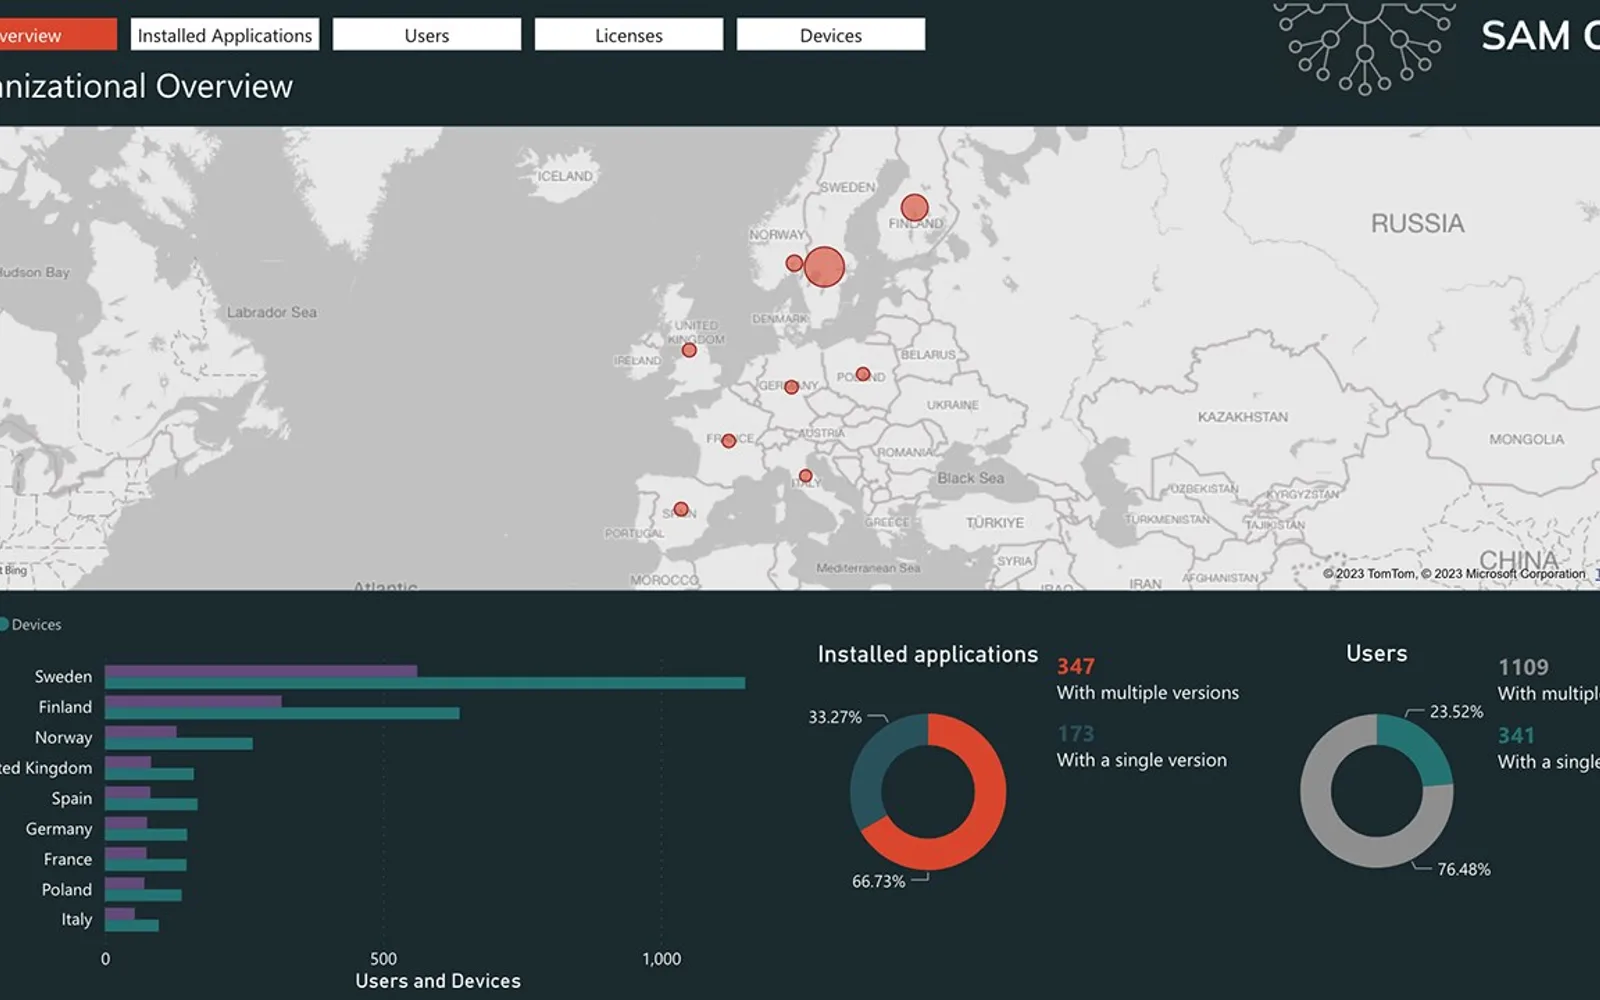Select Sweden's teal devices bar
Viewport: 1600px width, 1000px height.
click(425, 683)
